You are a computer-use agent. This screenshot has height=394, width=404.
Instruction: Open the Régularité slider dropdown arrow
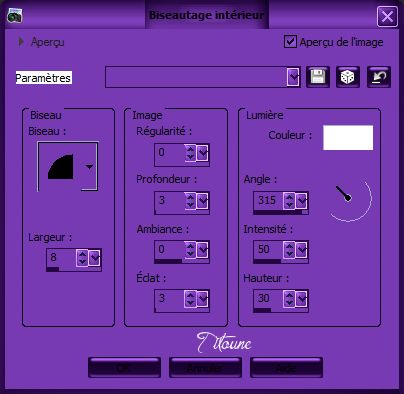[x=203, y=153]
